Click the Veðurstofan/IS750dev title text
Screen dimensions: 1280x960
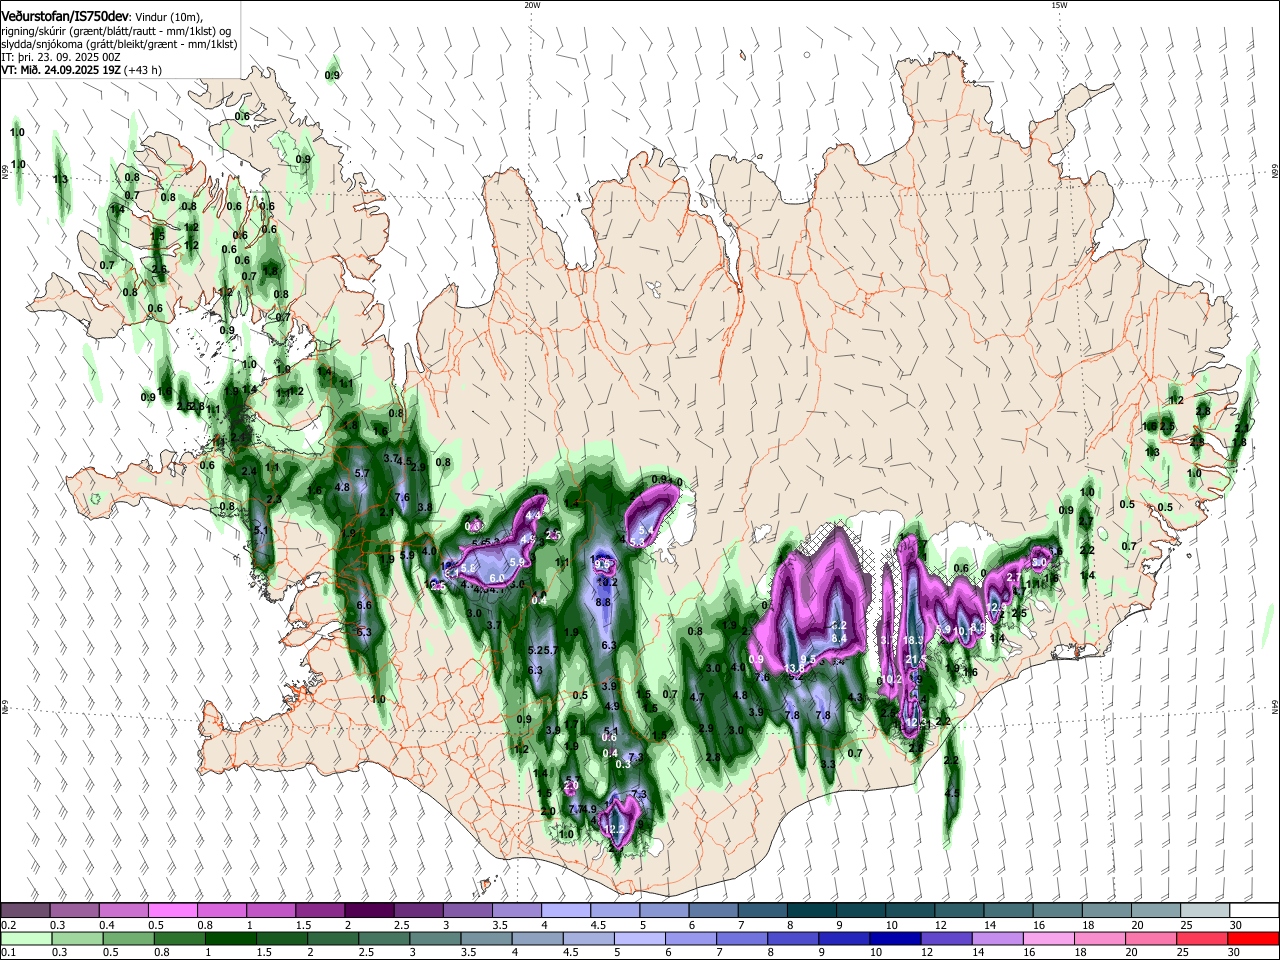point(65,15)
